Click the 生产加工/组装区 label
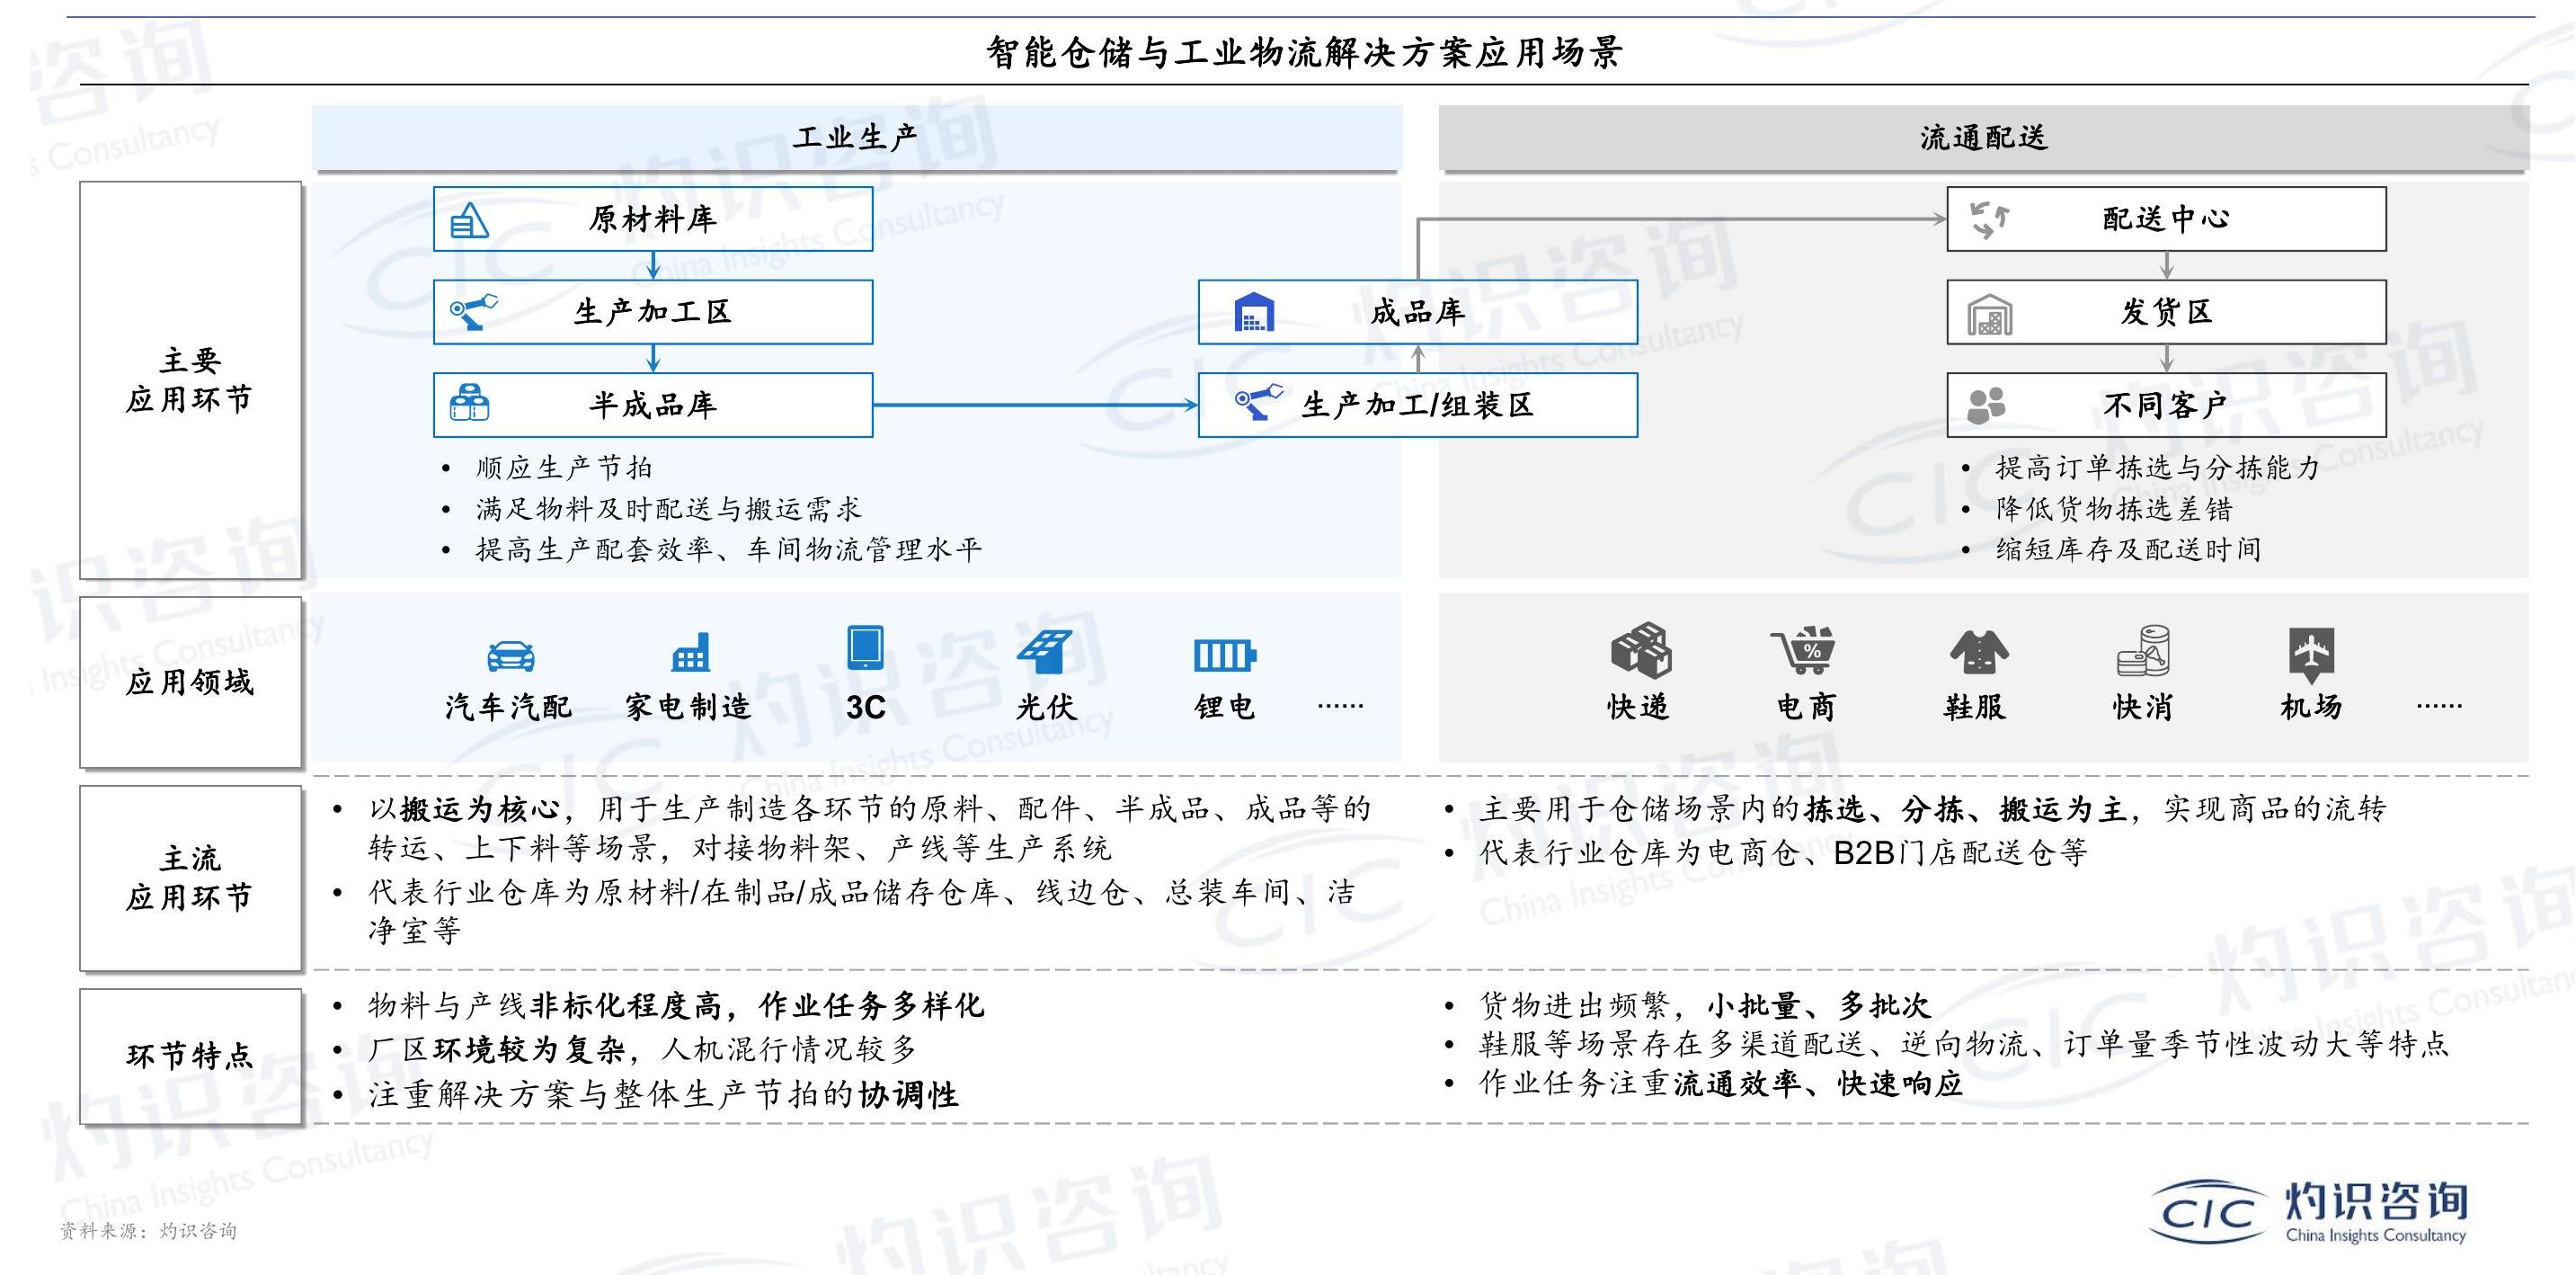2576x1275 pixels. (1418, 405)
